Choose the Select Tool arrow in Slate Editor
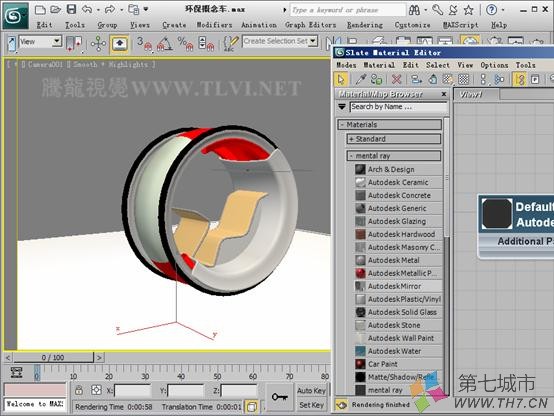The height and width of the screenshot is (416, 554). coord(341,80)
